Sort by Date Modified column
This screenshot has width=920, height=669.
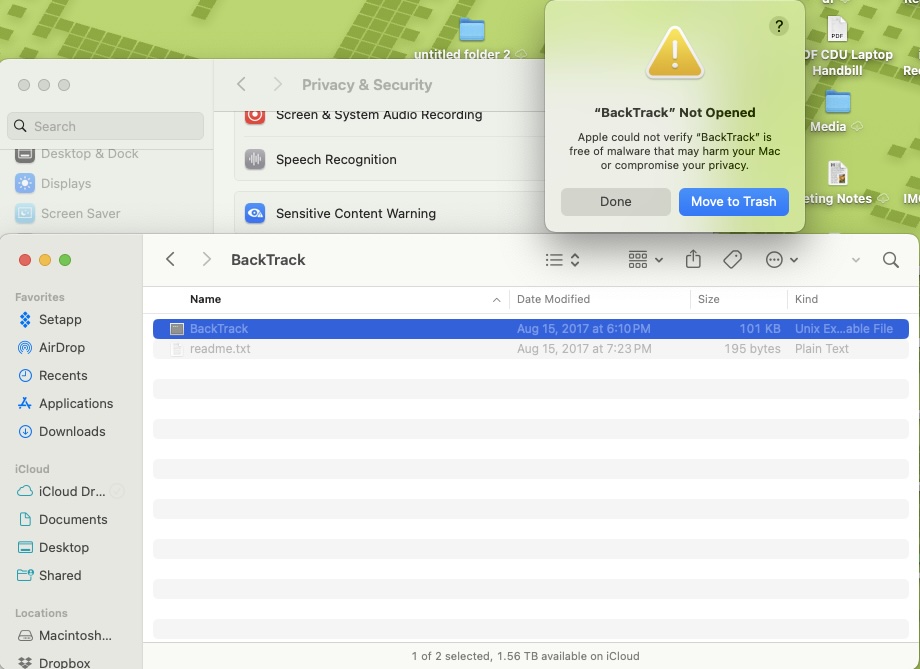tap(553, 299)
